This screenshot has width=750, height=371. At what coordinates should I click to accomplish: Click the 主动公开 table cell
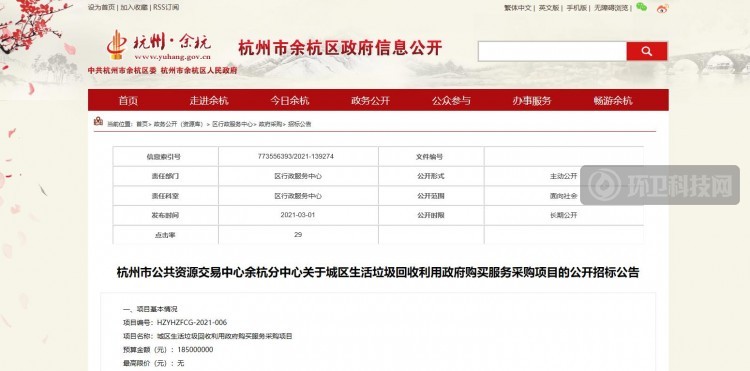click(x=563, y=176)
